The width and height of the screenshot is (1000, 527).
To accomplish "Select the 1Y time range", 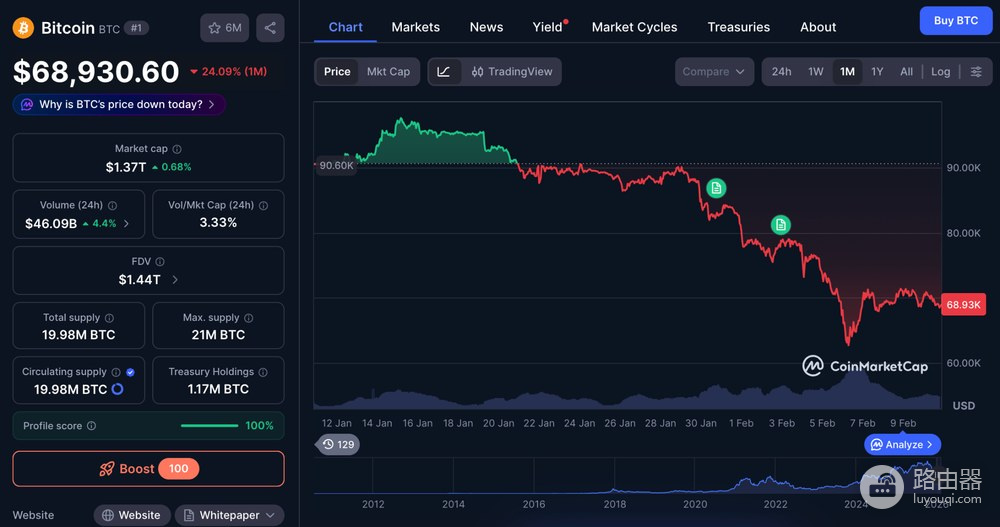I will (877, 71).
